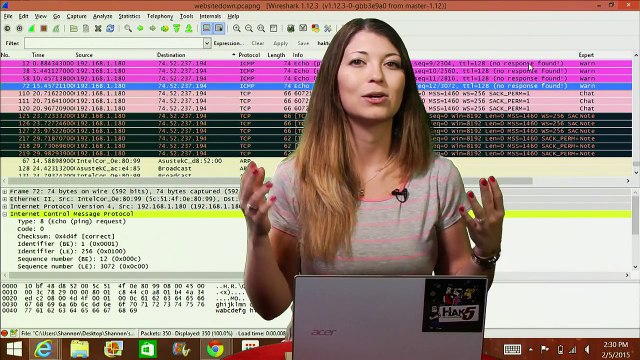Select 'Type: 8 (Echo (ping) request)' line
Image resolution: width=640 pixels, height=360 pixels.
pos(71,221)
